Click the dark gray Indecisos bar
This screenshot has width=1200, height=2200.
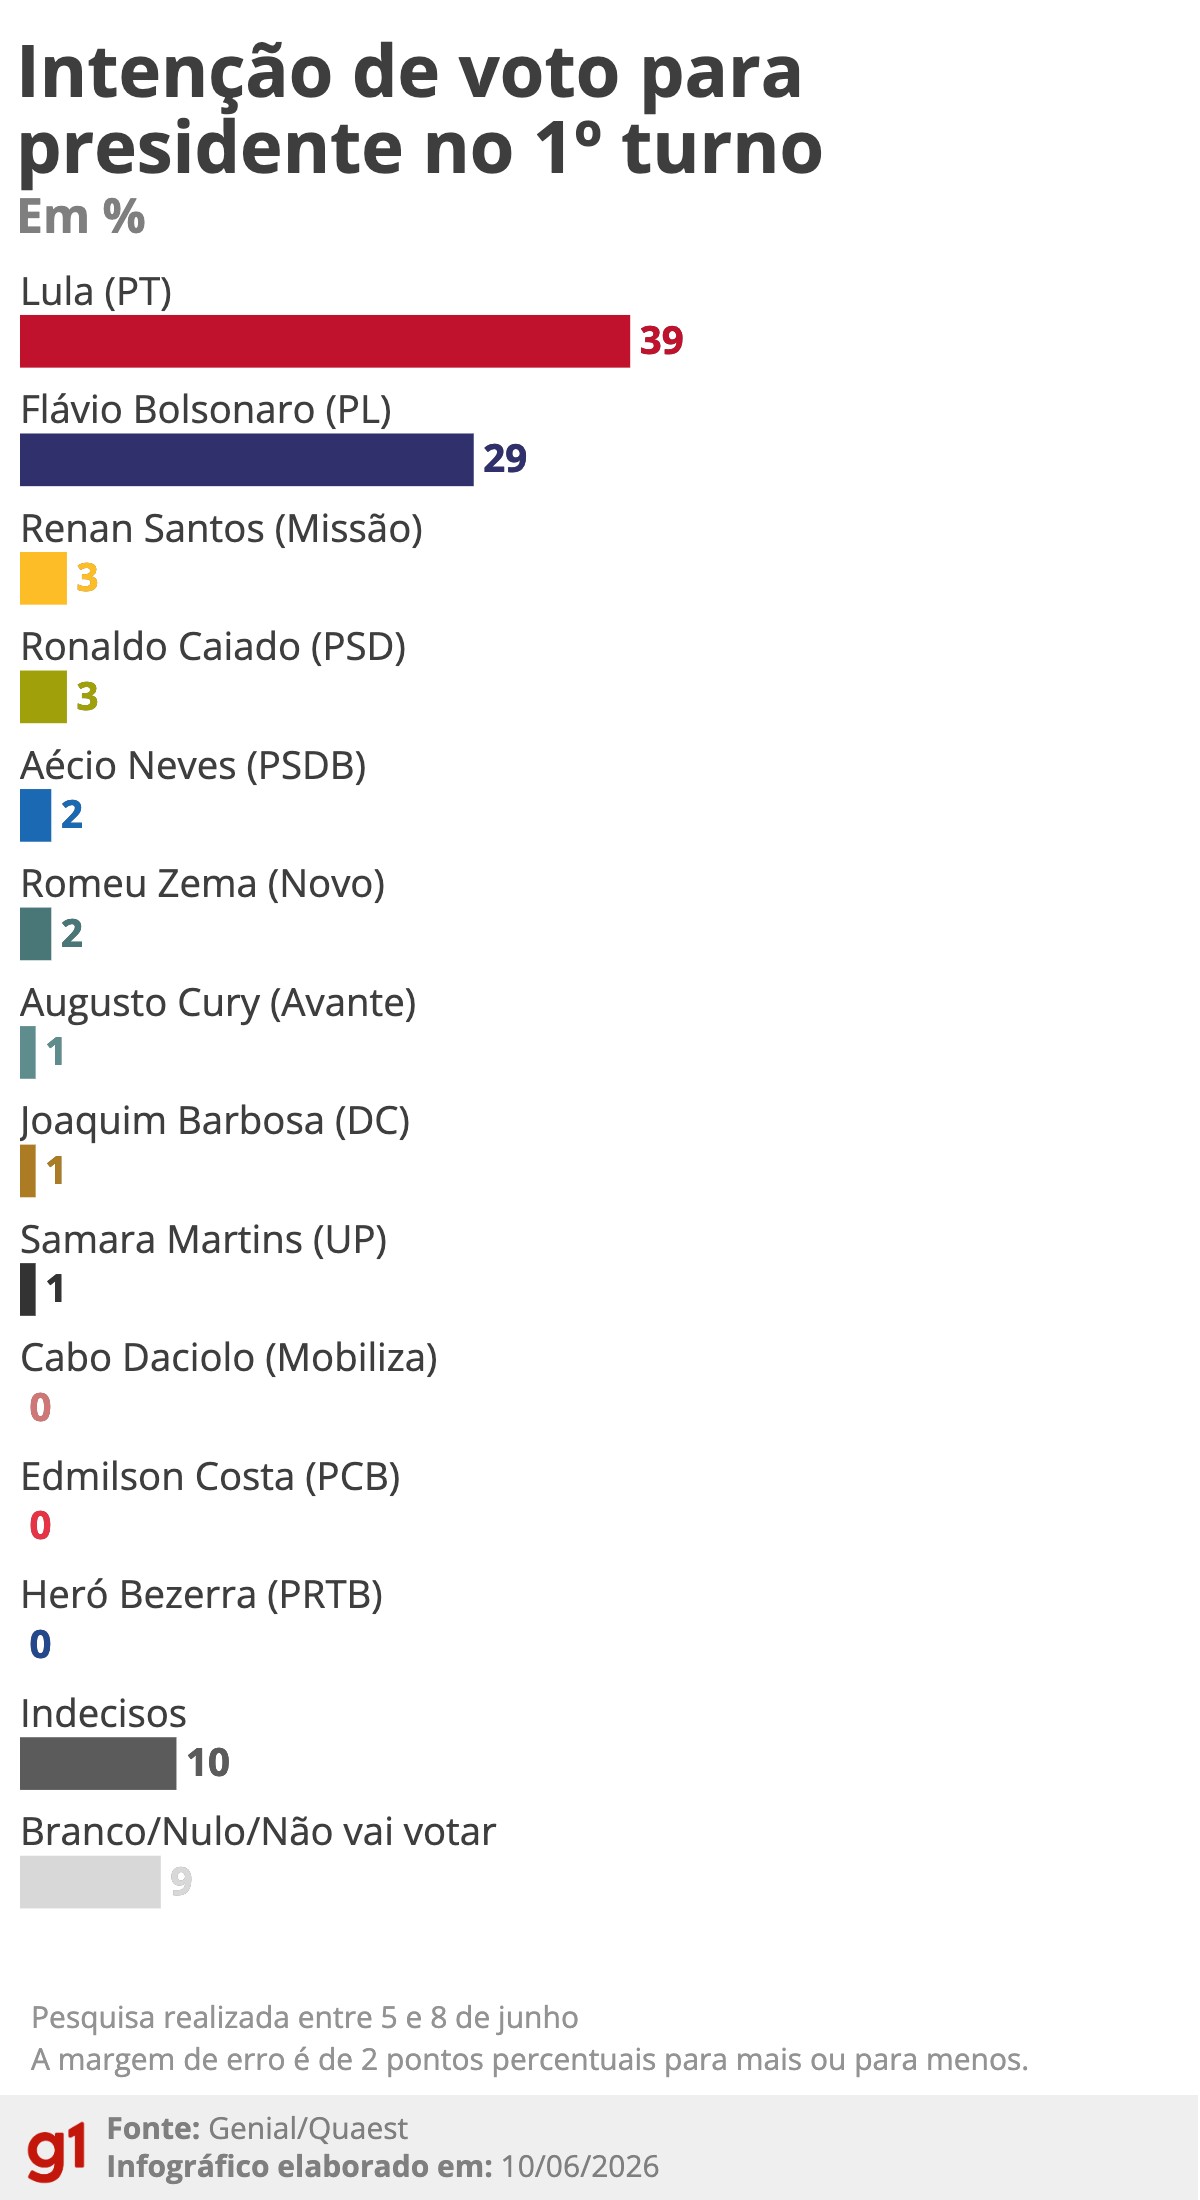pos(98,1763)
